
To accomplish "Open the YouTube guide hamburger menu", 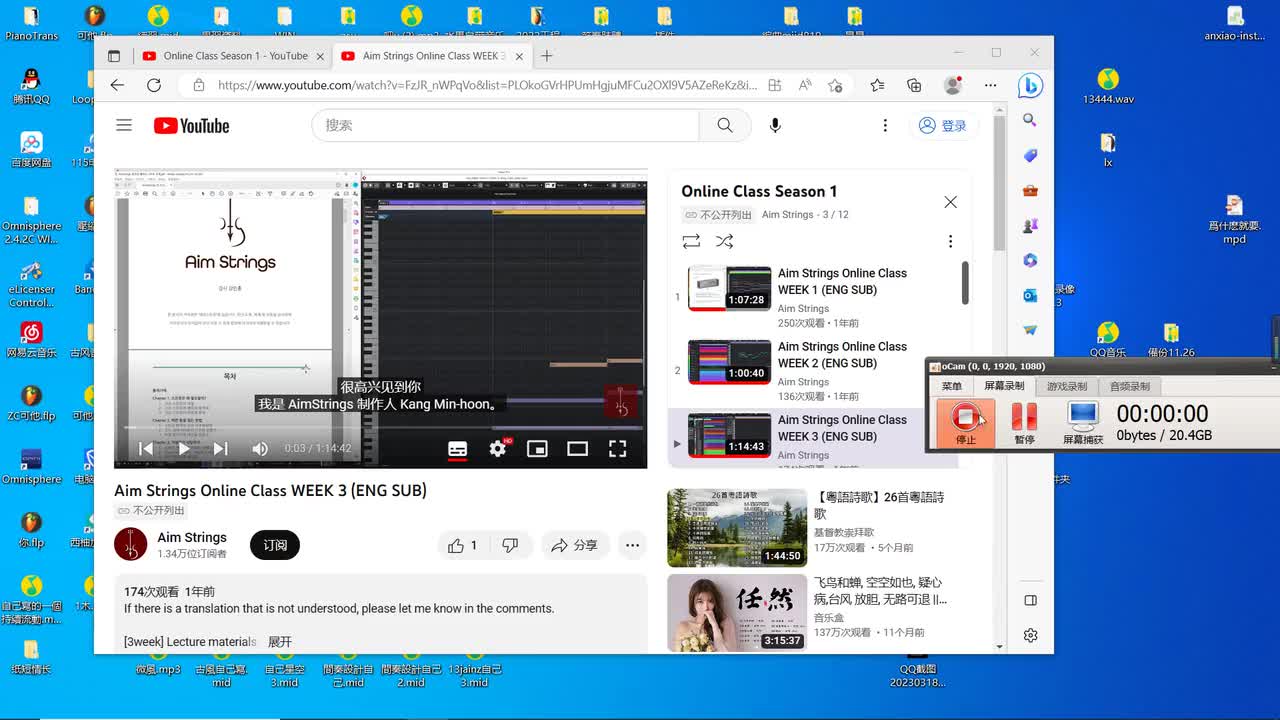I will click(124, 125).
